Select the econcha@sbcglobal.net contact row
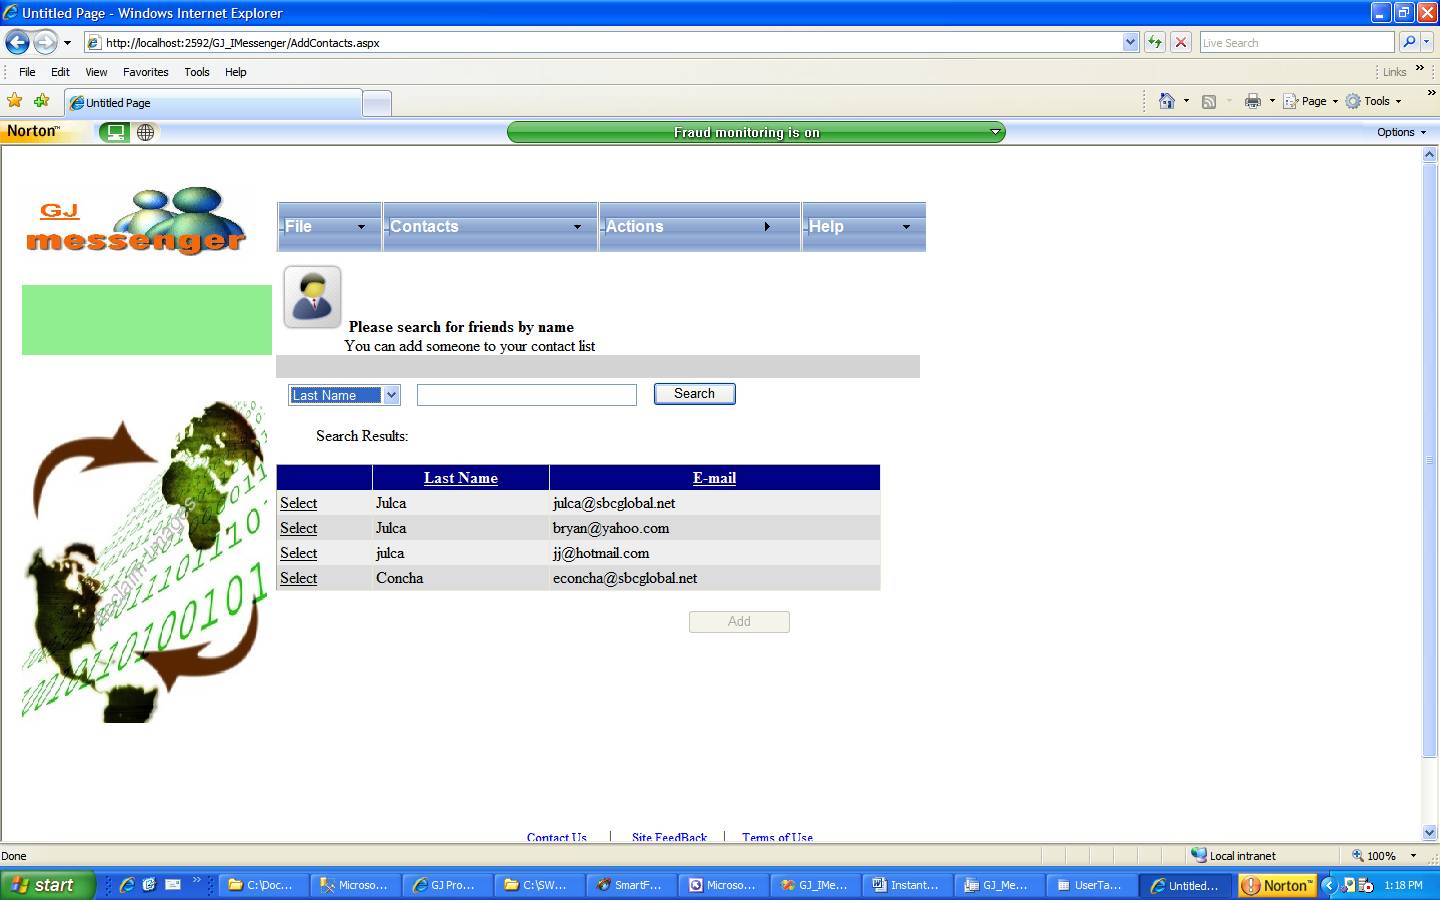The height and width of the screenshot is (900, 1440). coord(298,578)
